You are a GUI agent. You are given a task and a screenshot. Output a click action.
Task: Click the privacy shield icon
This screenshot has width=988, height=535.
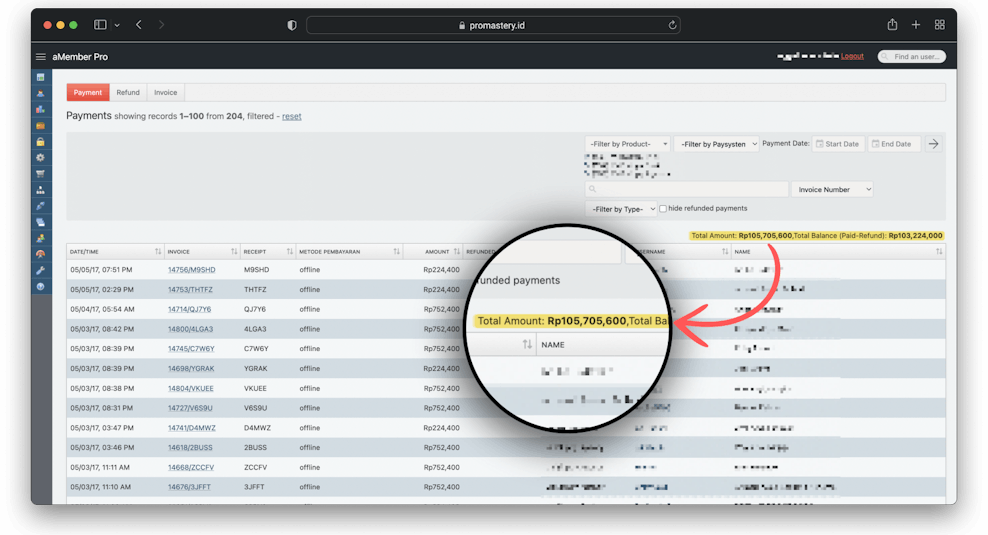point(292,25)
